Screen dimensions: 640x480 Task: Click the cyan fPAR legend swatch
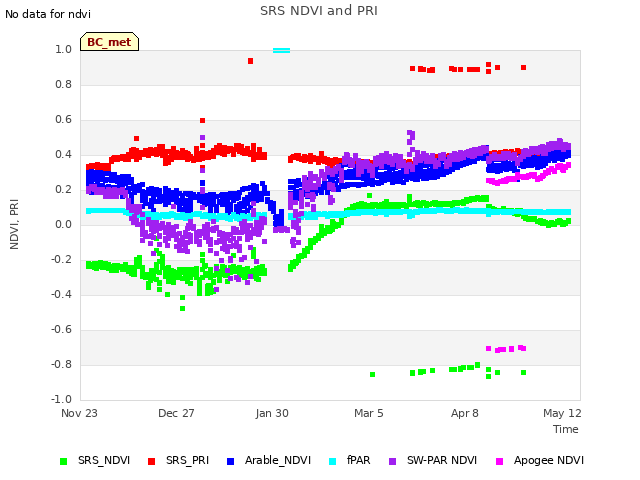pos(333,461)
